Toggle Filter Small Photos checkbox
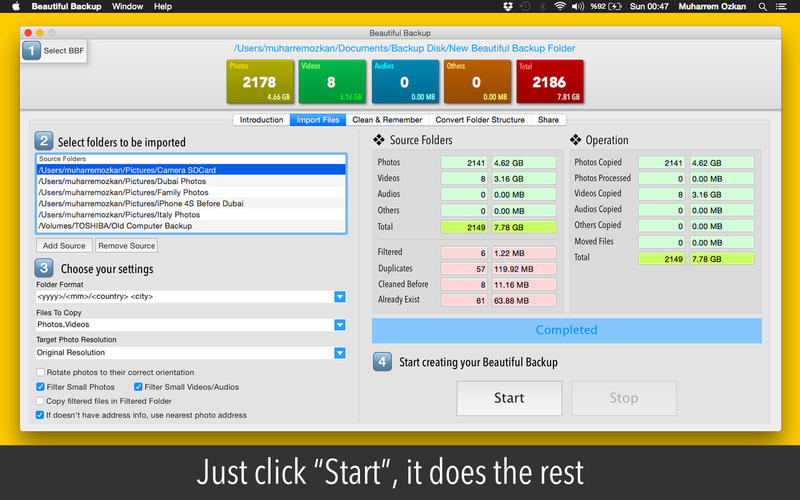Viewport: 800px width, 500px height. 40,387
